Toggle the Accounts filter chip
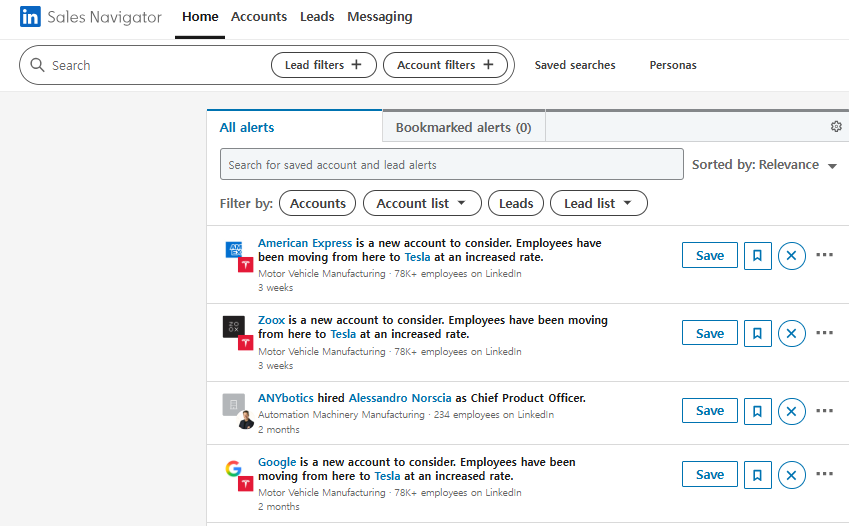Screen dimensions: 849x526 (x=318, y=203)
